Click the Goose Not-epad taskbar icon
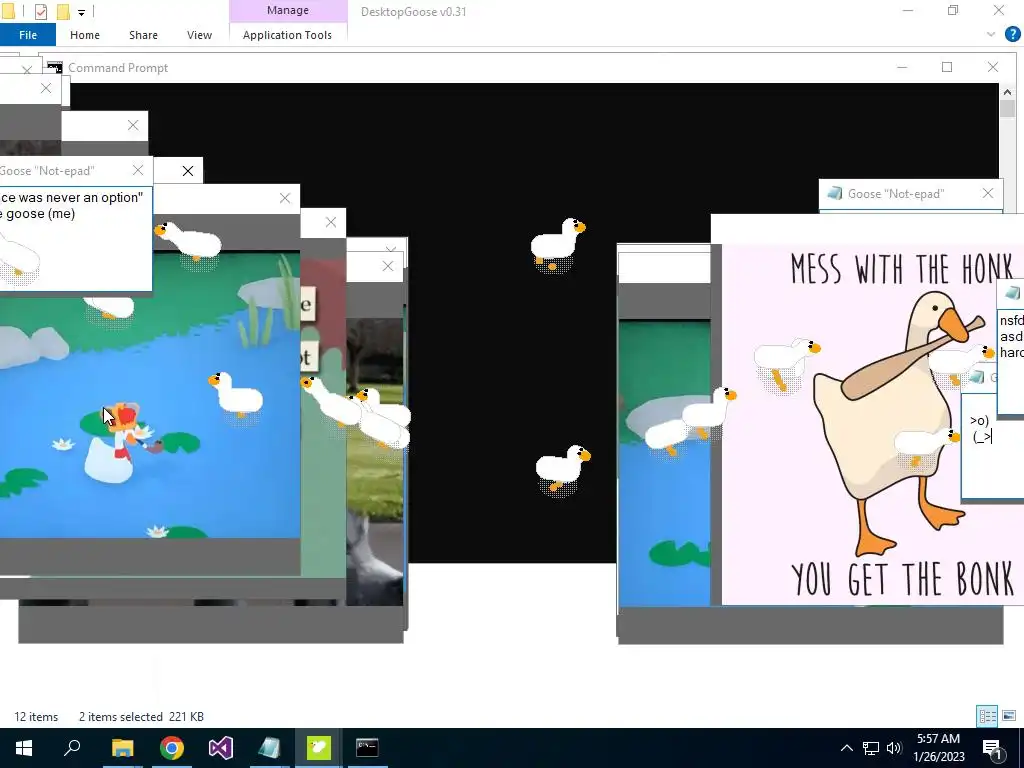 pyautogui.click(x=270, y=748)
